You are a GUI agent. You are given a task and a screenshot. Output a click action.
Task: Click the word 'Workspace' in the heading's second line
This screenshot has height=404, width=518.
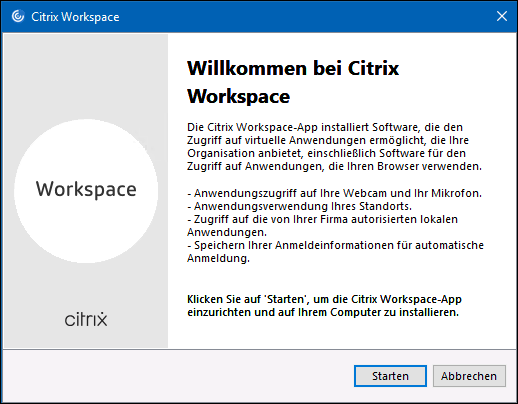click(x=238, y=97)
